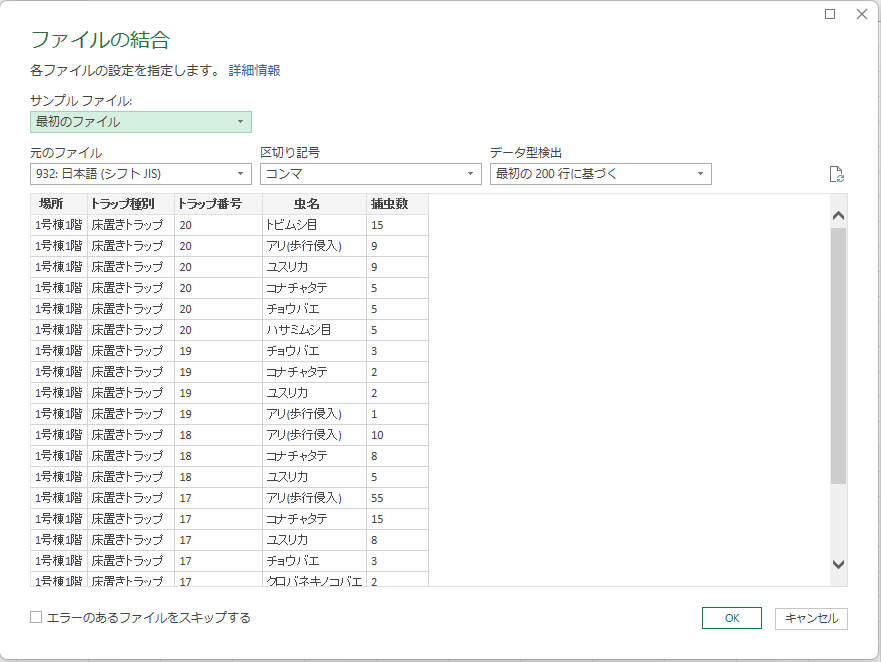Close the combine files dialog
The width and height of the screenshot is (881, 662).
(862, 14)
